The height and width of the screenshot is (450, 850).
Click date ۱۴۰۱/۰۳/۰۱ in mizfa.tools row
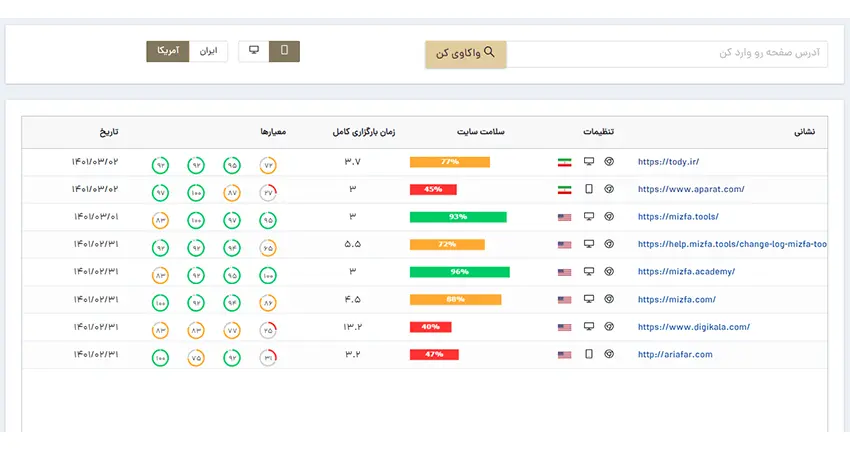(x=96, y=216)
